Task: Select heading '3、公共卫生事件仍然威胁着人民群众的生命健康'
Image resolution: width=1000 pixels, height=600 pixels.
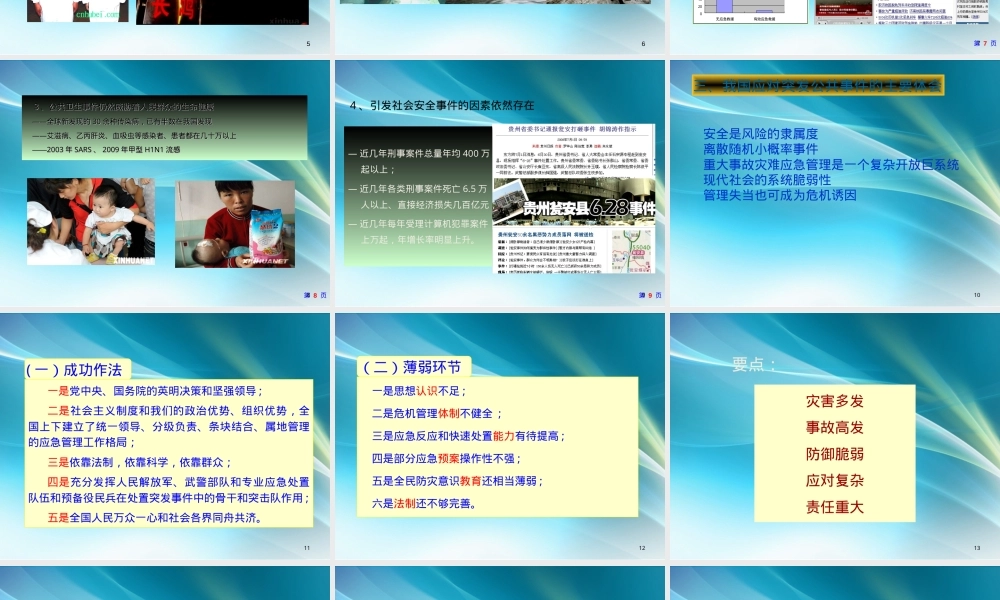Action: [124, 107]
